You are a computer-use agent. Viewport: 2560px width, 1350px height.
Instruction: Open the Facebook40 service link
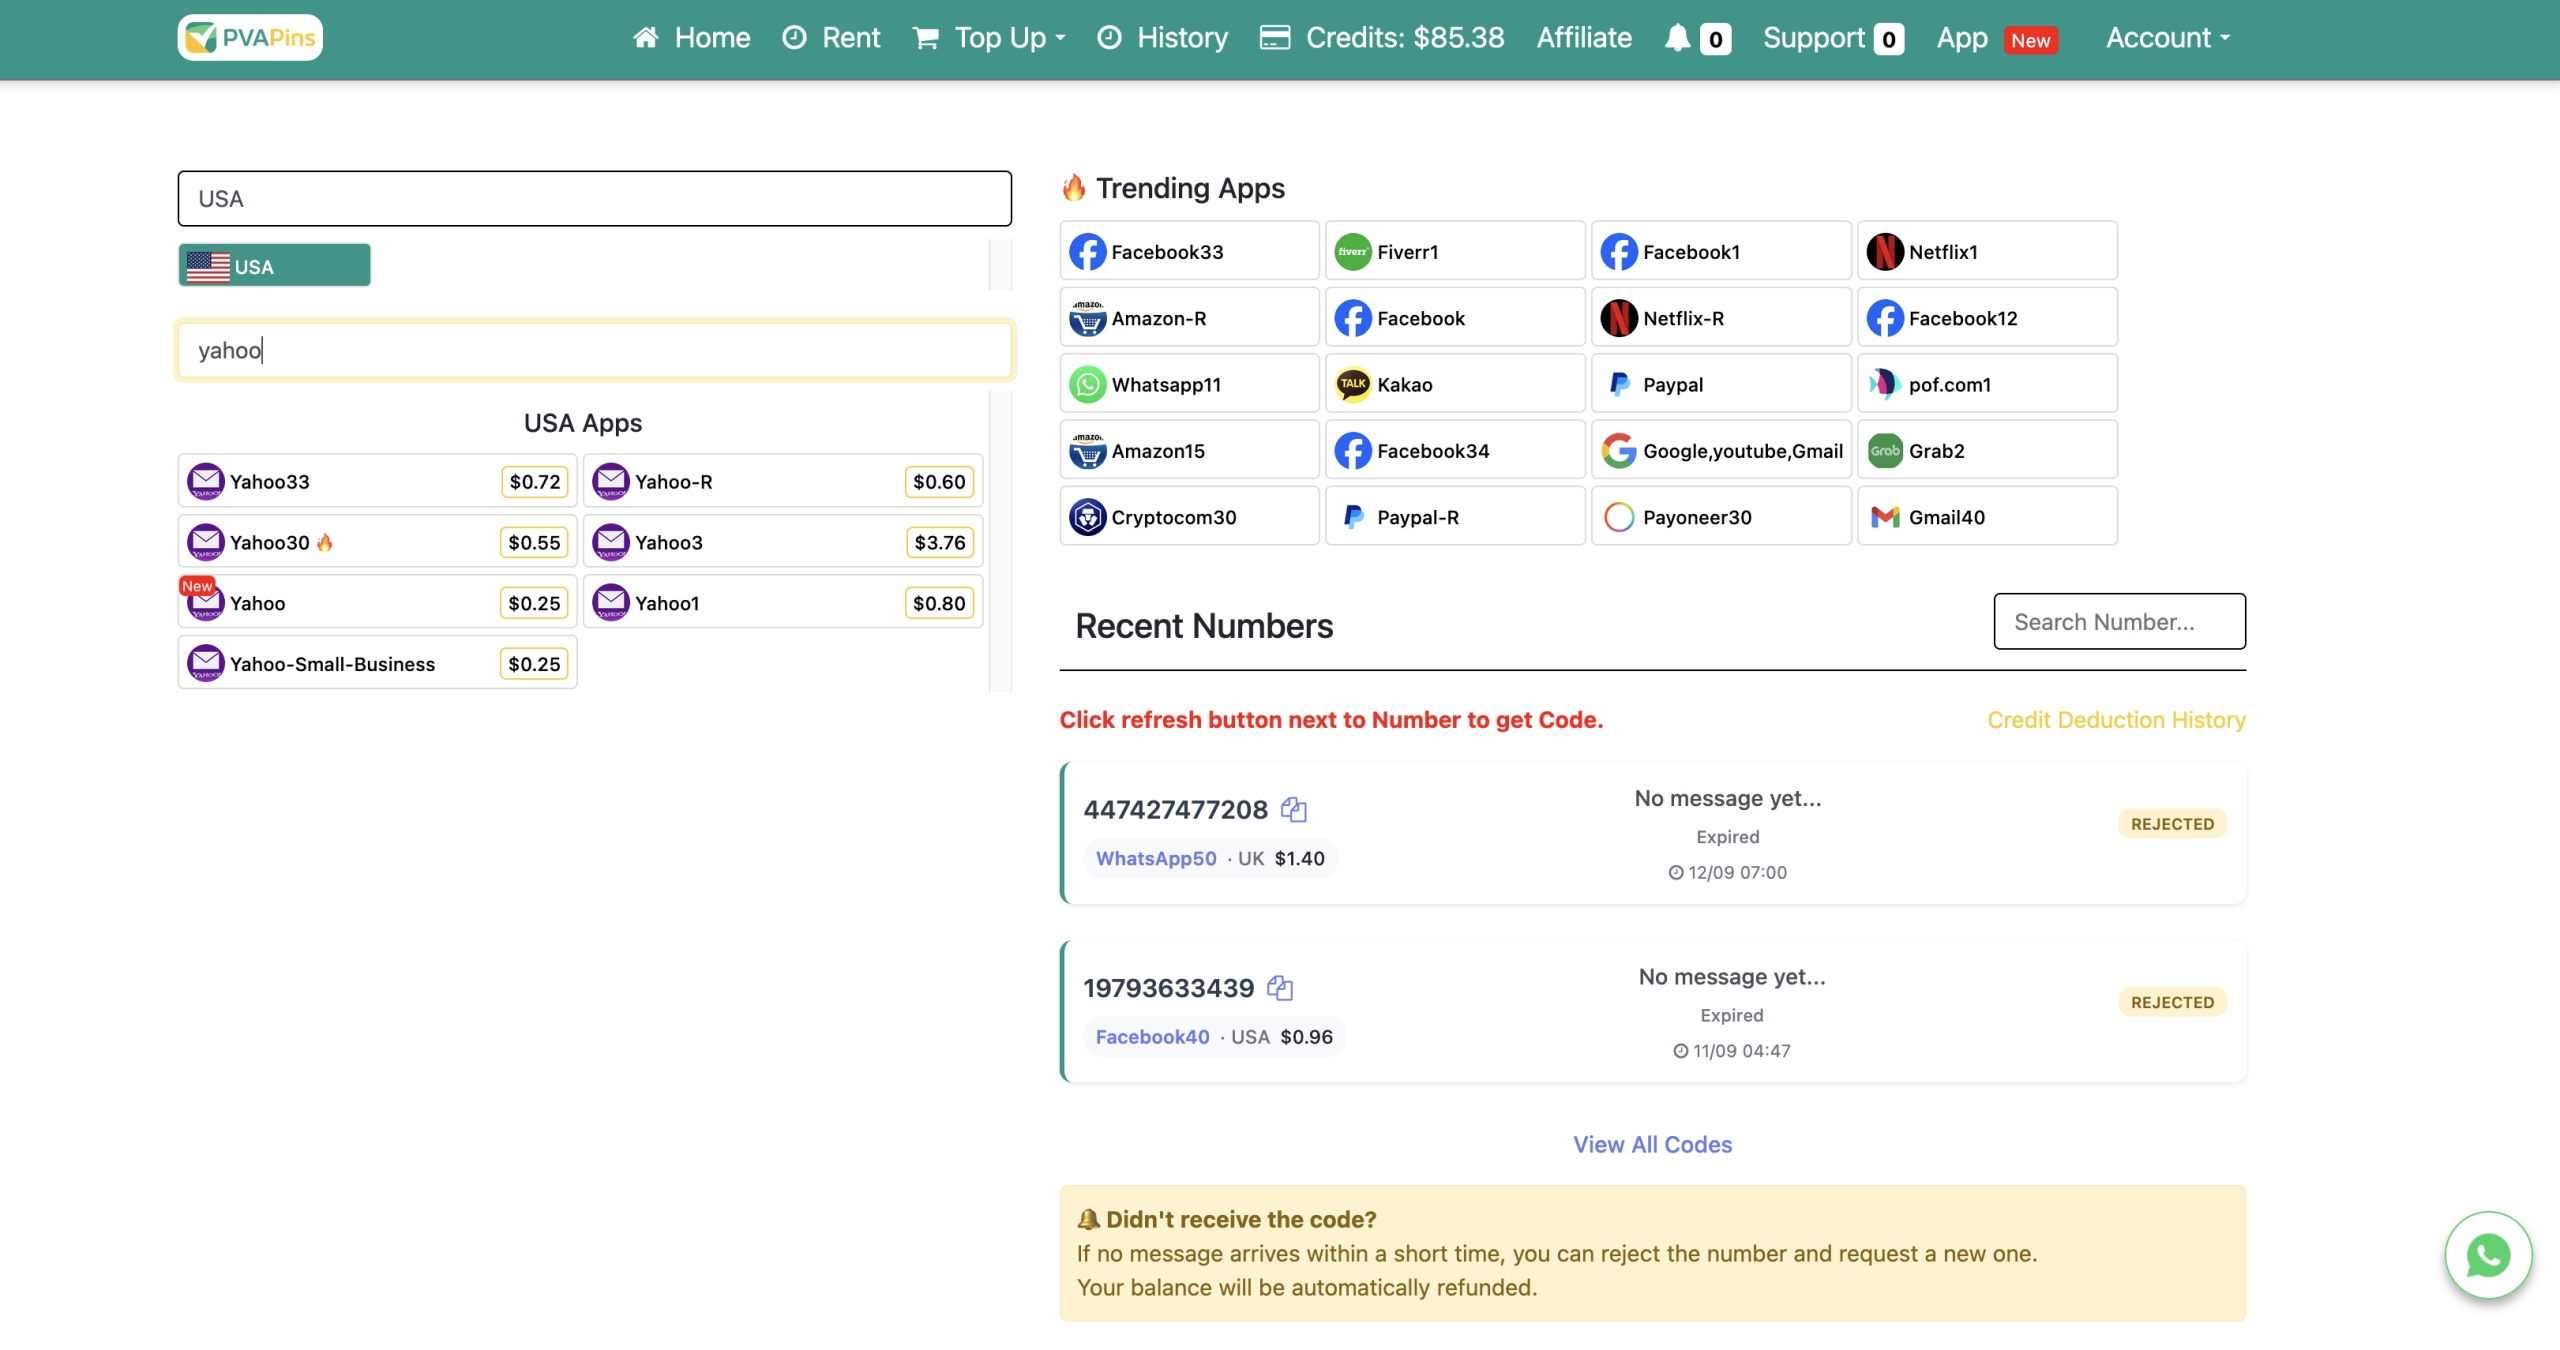1152,1037
